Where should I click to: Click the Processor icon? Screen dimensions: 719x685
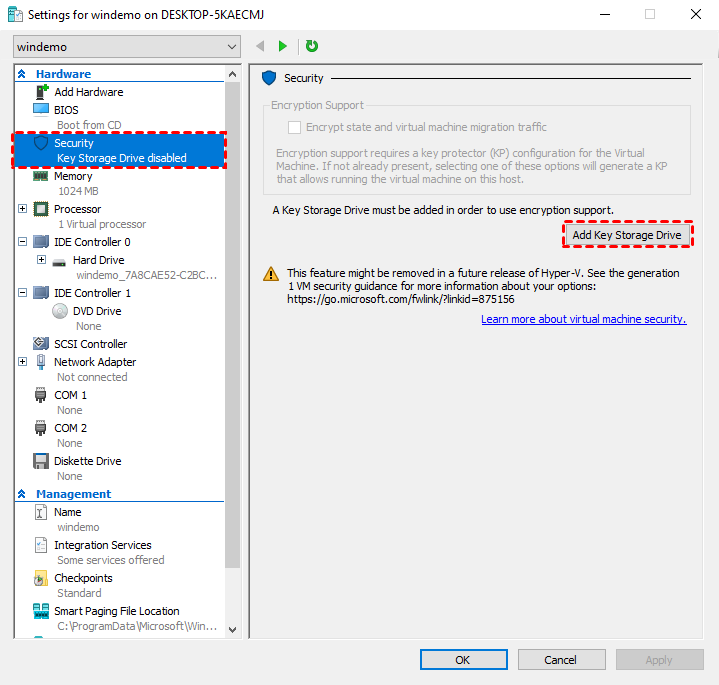(x=41, y=209)
